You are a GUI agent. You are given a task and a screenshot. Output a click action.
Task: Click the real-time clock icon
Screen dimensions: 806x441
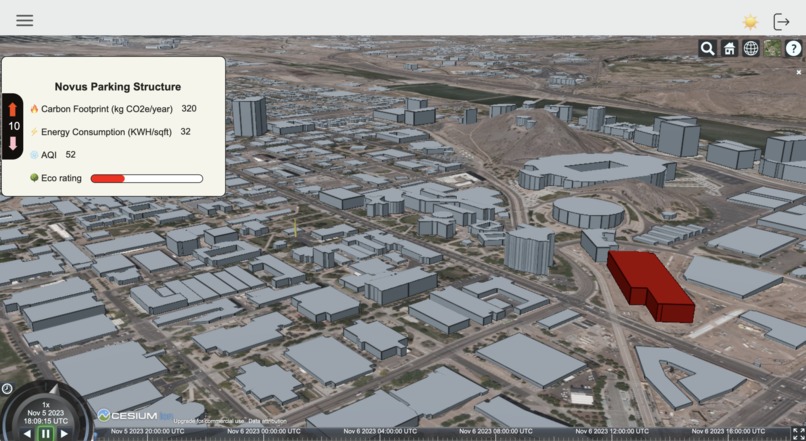click(7, 389)
